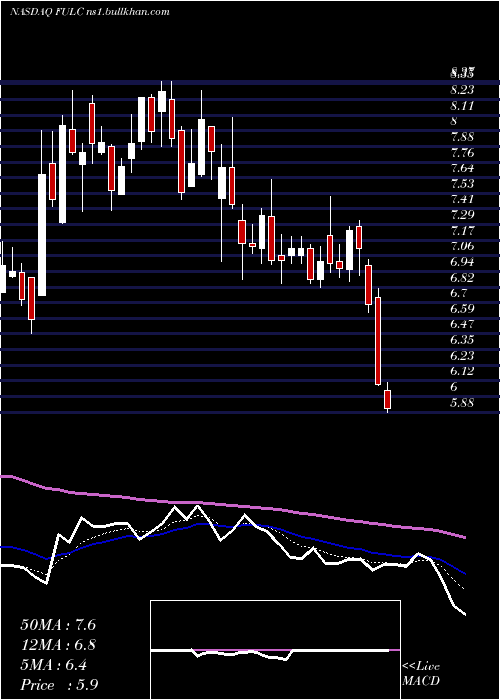Screen dimensions: 500x700
Task: Select the 5.88 price axis label
Action: (x=462, y=403)
